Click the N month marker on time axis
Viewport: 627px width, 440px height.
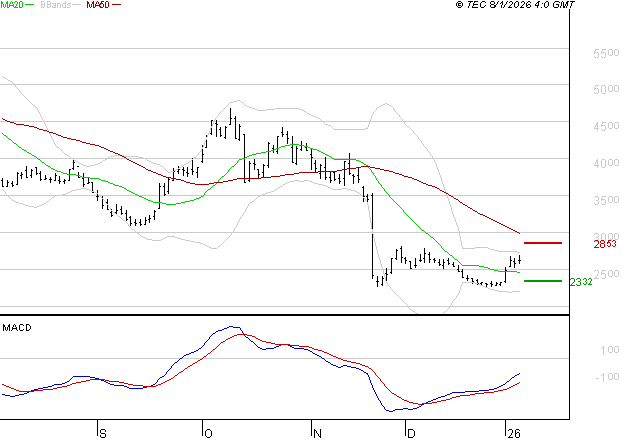pos(317,434)
